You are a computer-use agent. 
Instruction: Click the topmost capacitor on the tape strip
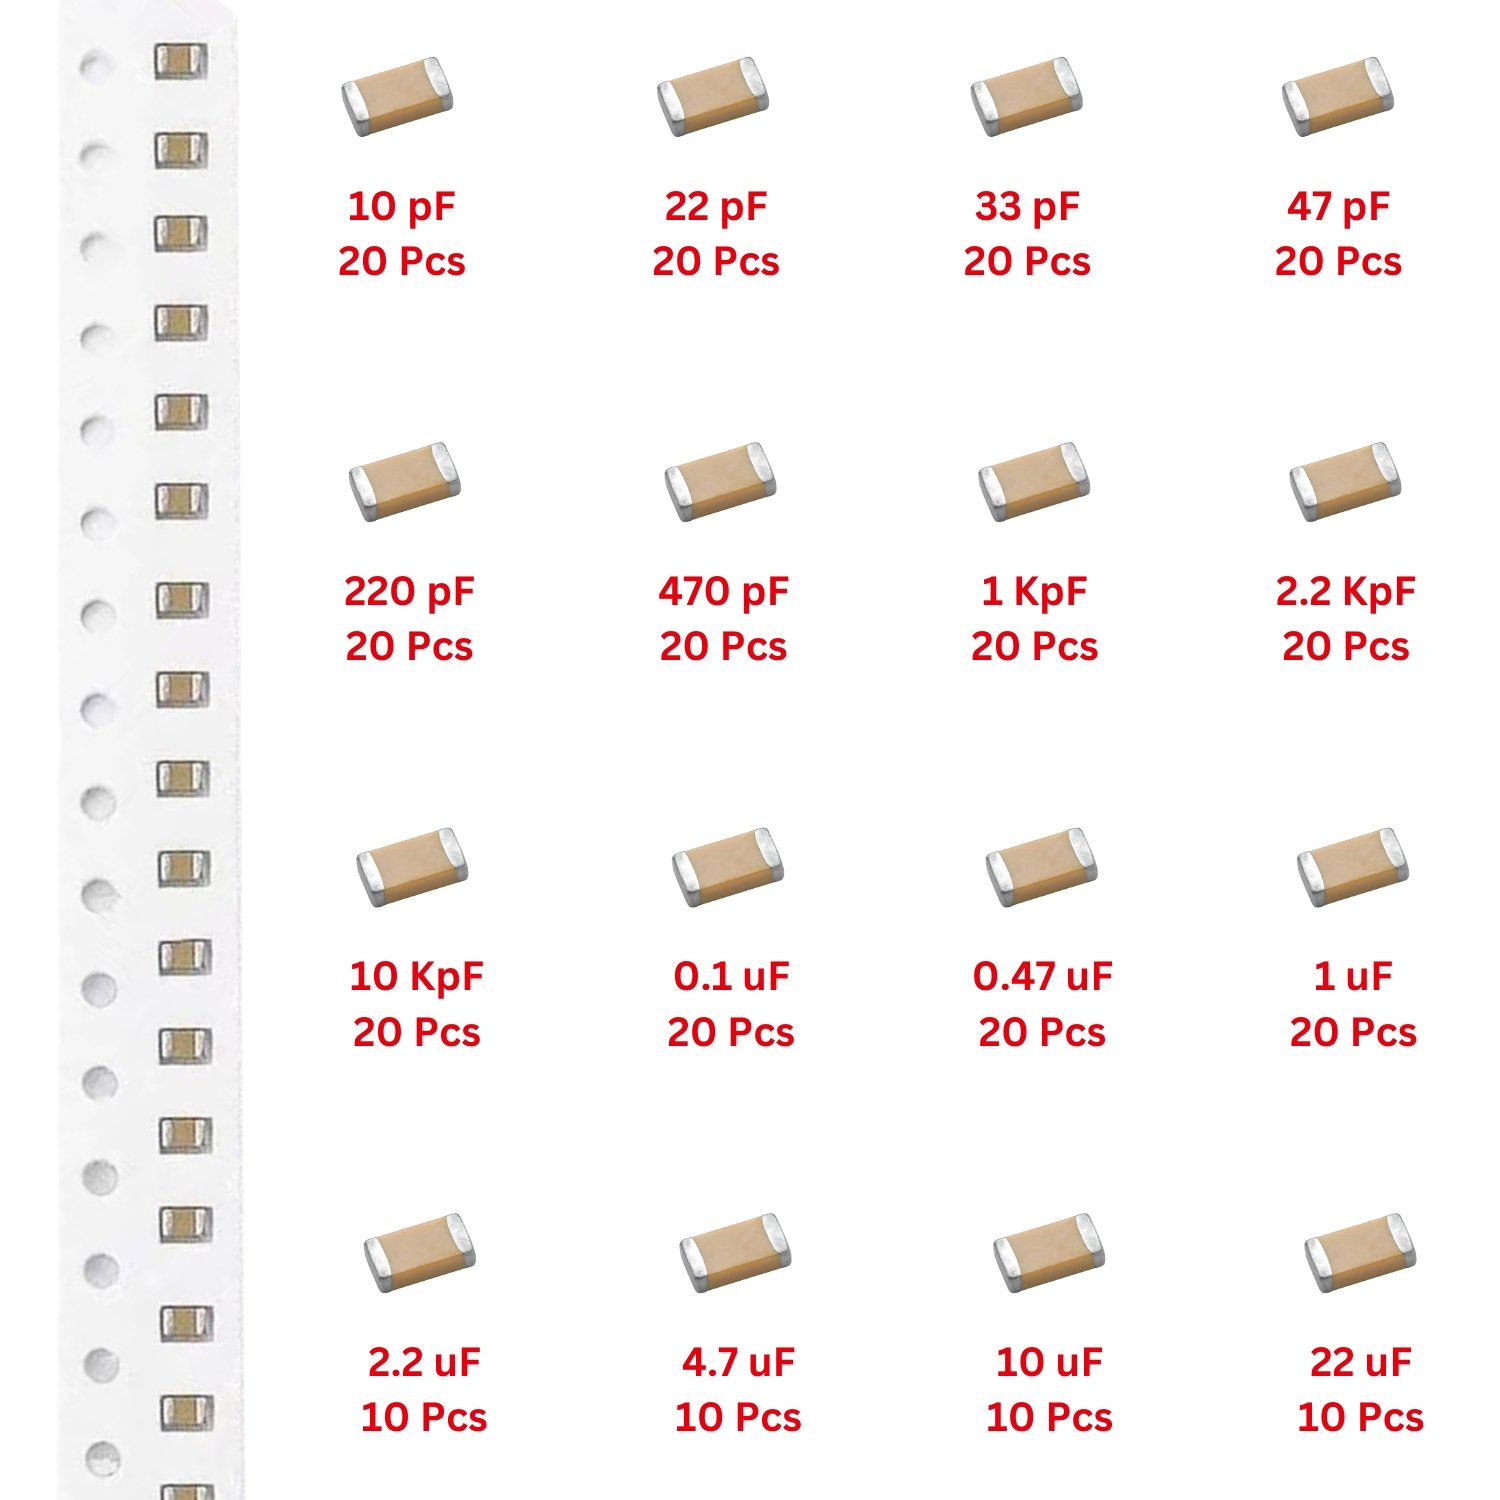181,61
